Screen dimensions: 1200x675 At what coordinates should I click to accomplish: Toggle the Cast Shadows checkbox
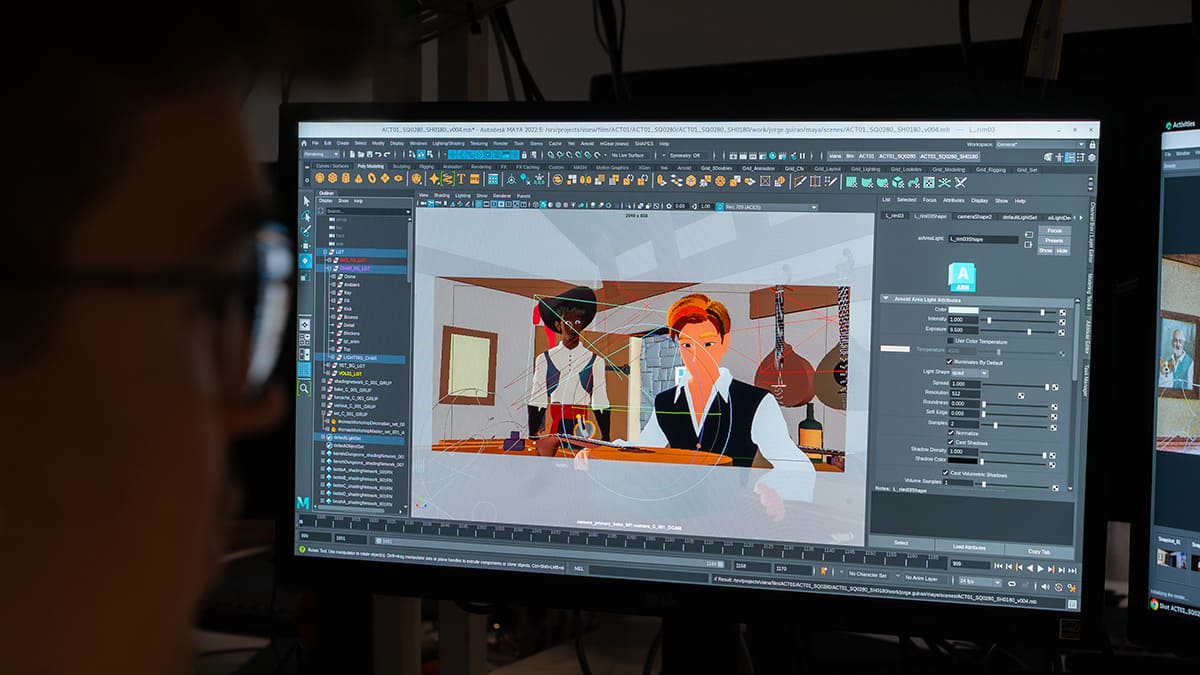click(x=949, y=442)
